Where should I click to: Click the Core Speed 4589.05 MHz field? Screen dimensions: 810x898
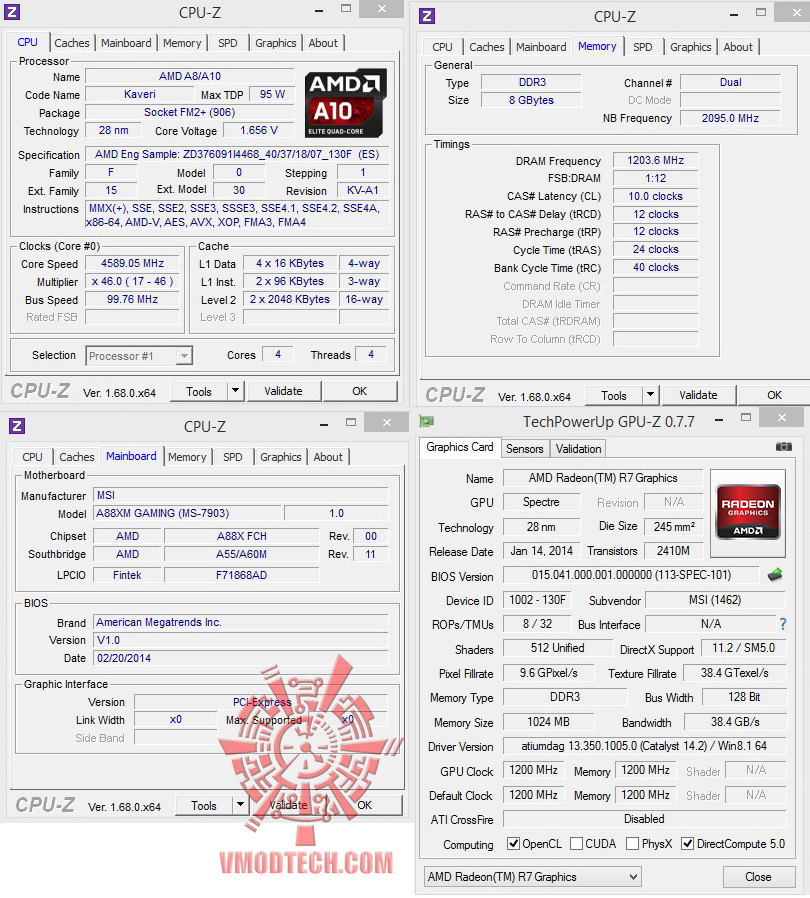point(132,263)
